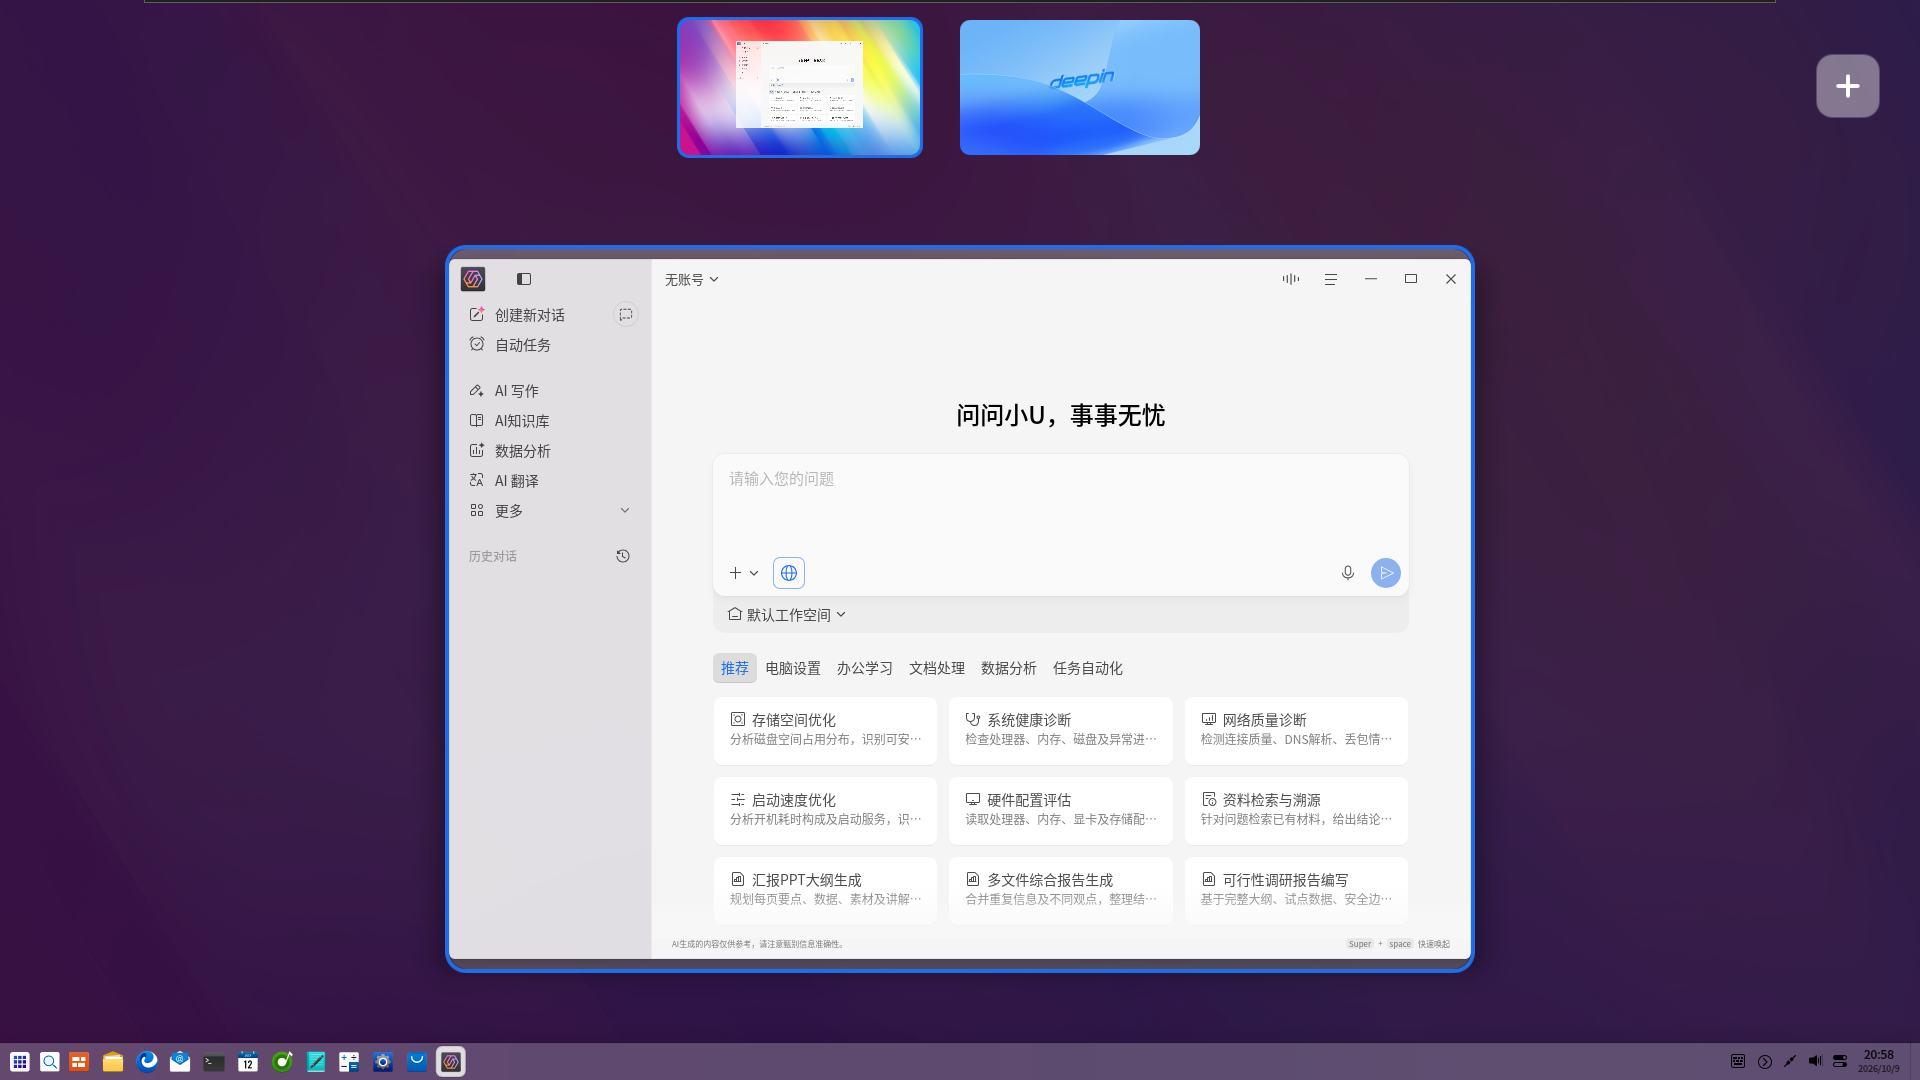The width and height of the screenshot is (1920, 1080).
Task: Click the temporary chat bubble icon
Action: [x=626, y=315]
